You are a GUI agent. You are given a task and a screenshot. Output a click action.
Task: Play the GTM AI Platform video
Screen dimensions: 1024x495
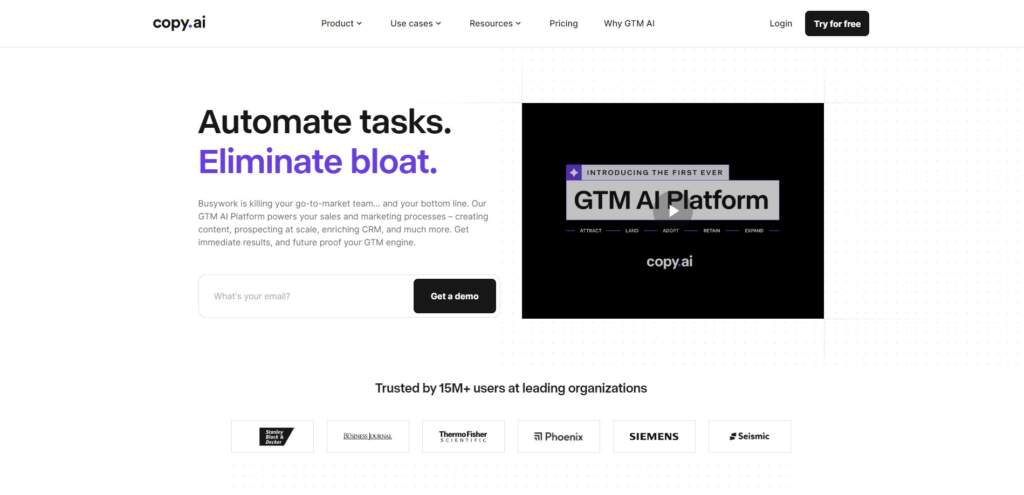[673, 210]
